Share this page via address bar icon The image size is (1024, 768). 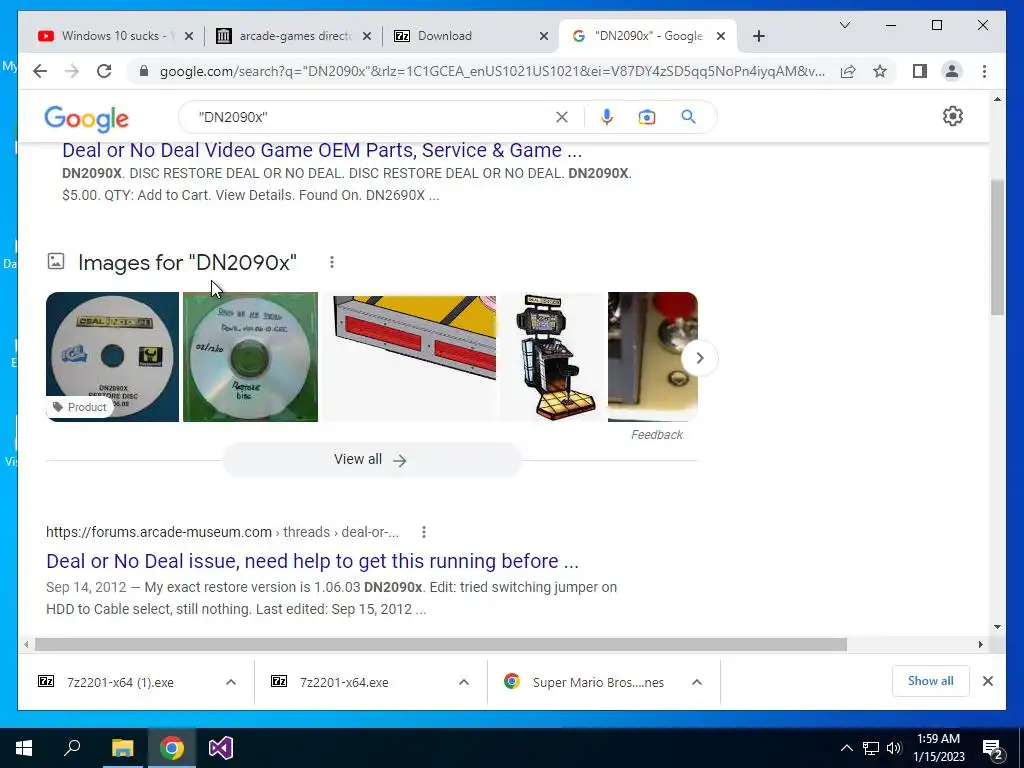tap(848, 71)
